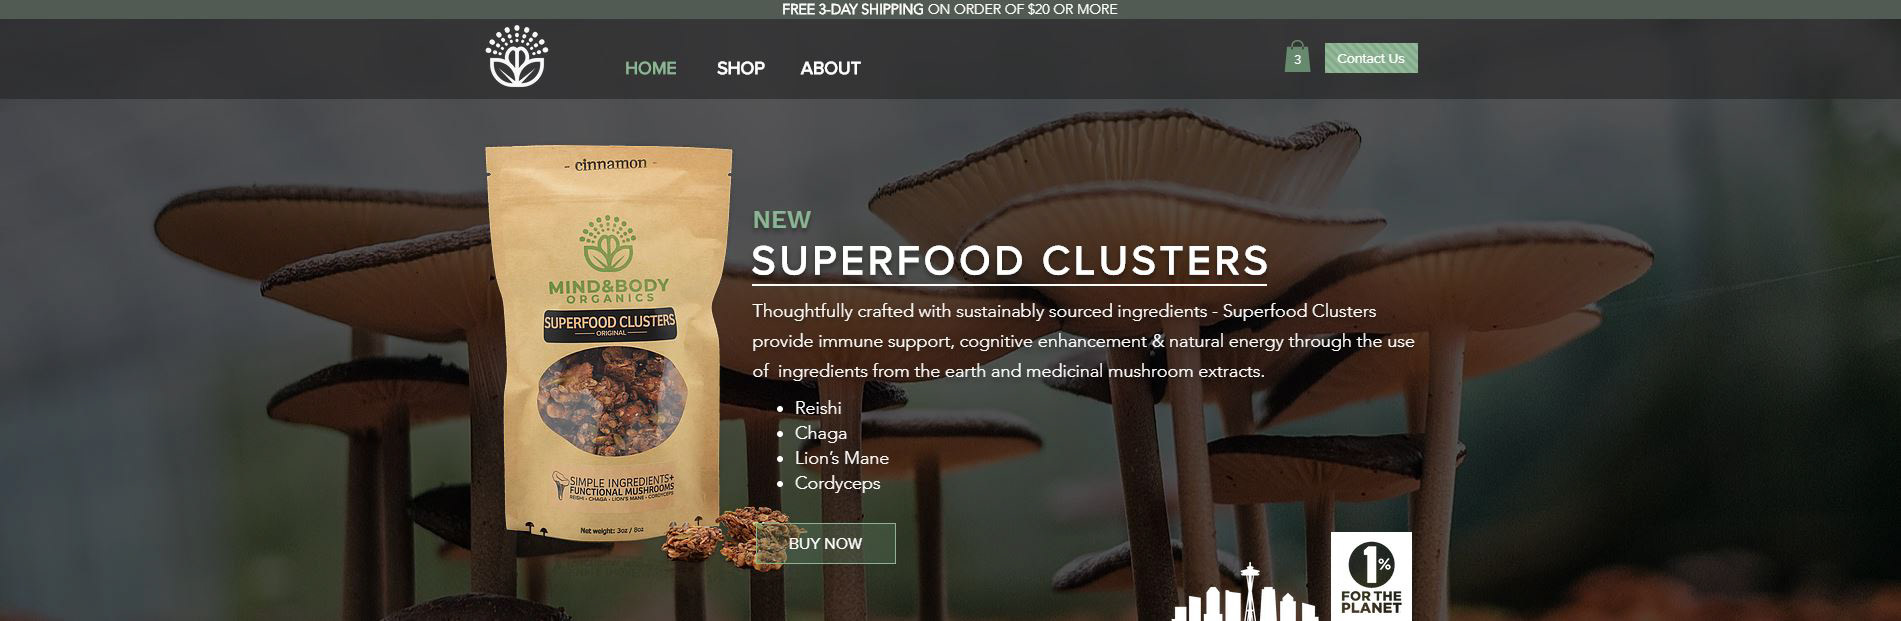
Task: Click the mushroom icon on the bag's ingredients label
Action: point(560,486)
